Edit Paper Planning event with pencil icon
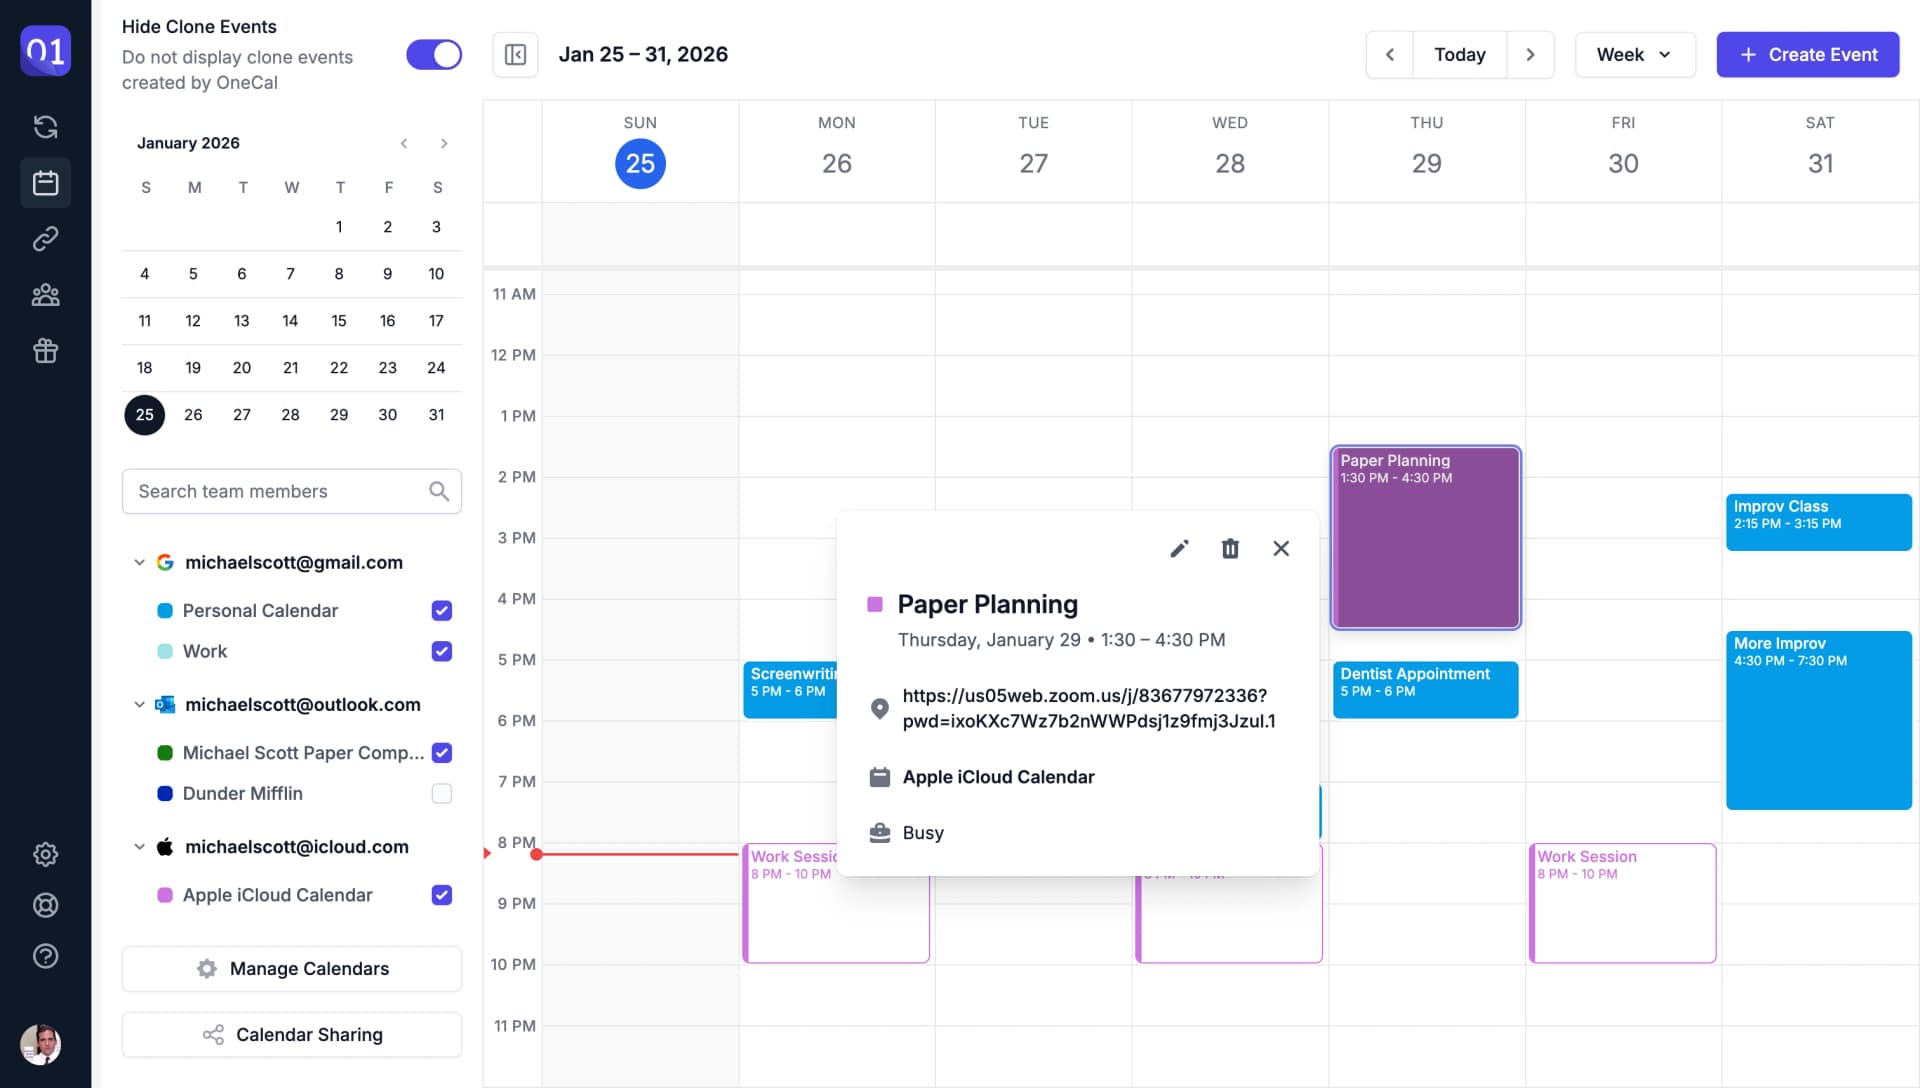This screenshot has height=1088, width=1920. (x=1179, y=548)
